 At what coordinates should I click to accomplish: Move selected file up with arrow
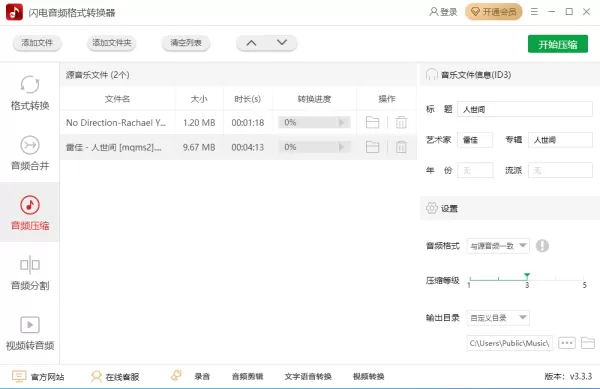(251, 43)
